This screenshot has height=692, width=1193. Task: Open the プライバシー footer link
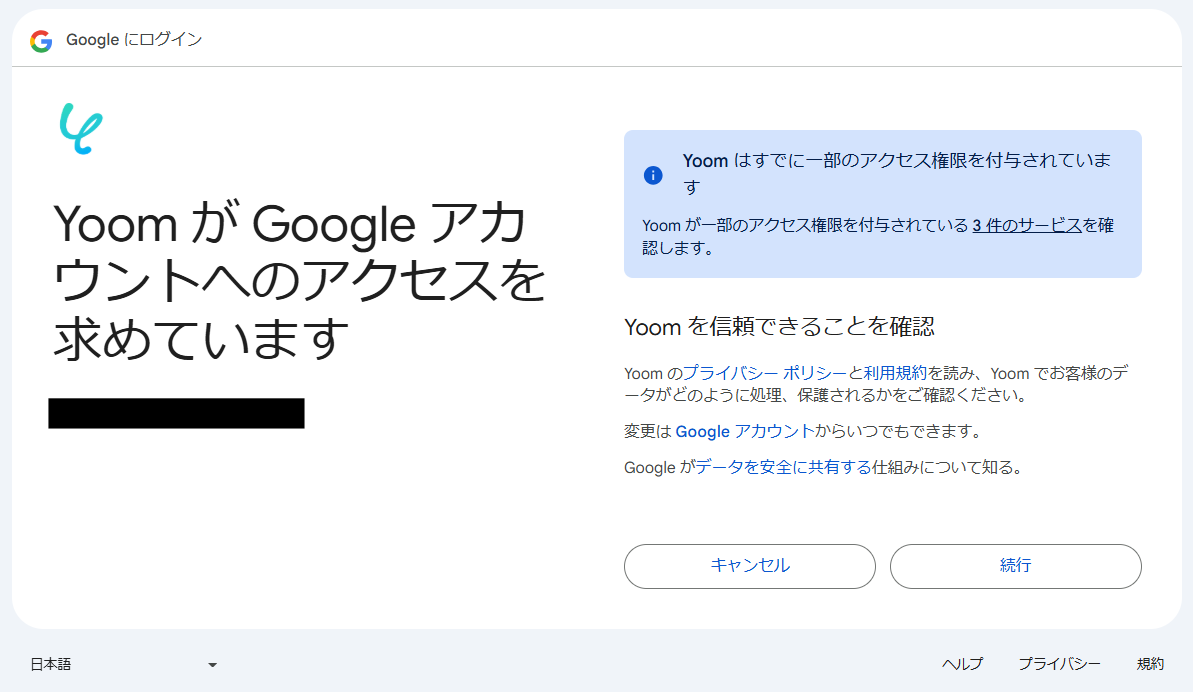[1059, 664]
